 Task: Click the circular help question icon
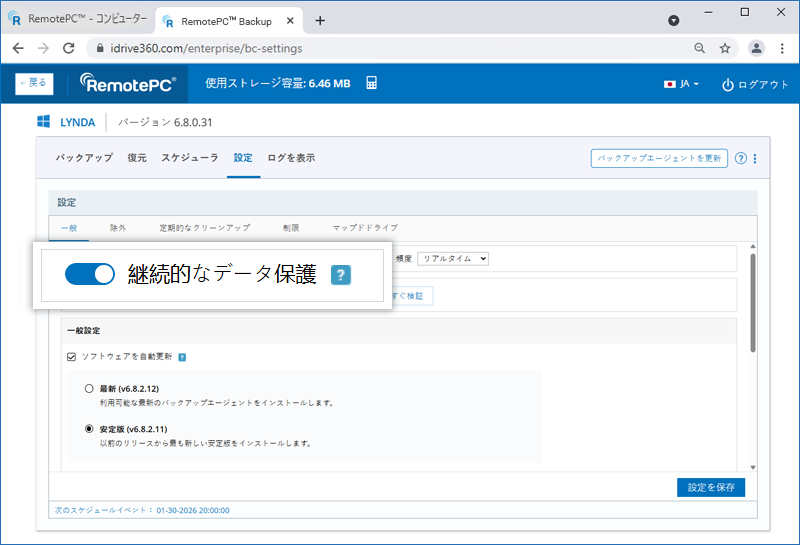[x=741, y=158]
